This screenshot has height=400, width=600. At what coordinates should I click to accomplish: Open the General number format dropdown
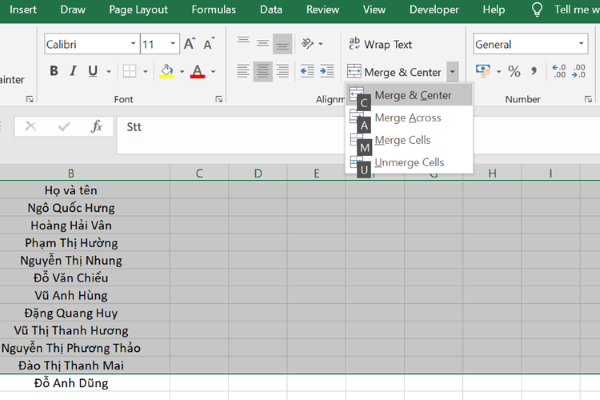point(581,45)
